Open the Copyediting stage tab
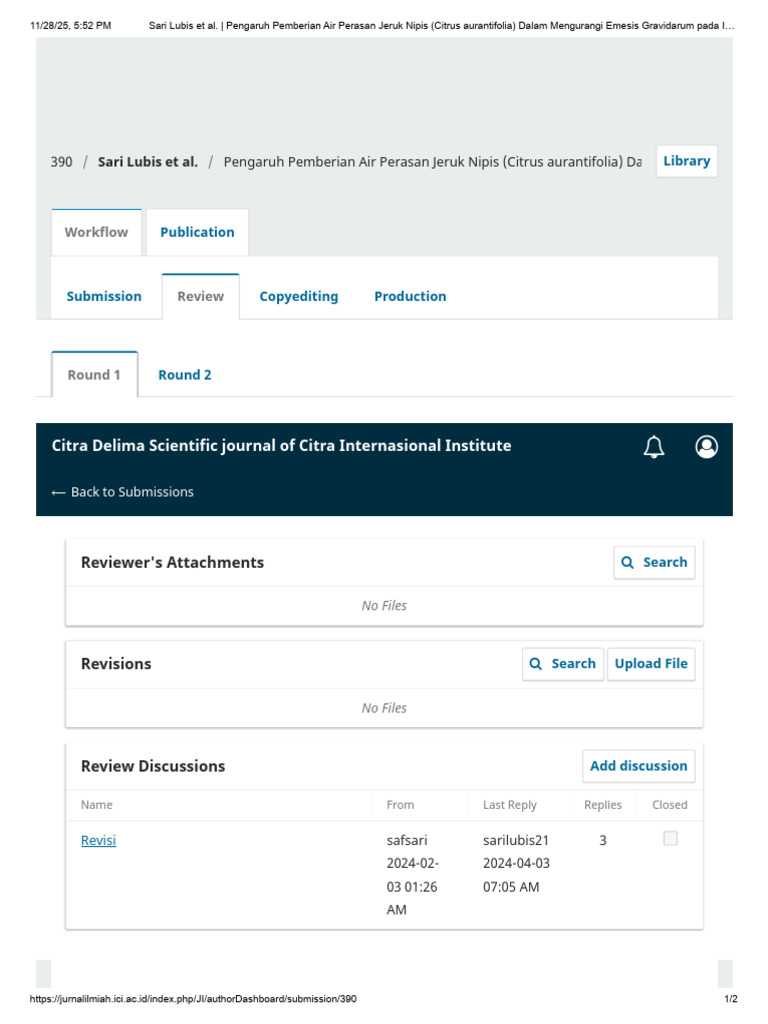Image resolution: width=768 pixels, height=1024 pixels. tap(298, 296)
